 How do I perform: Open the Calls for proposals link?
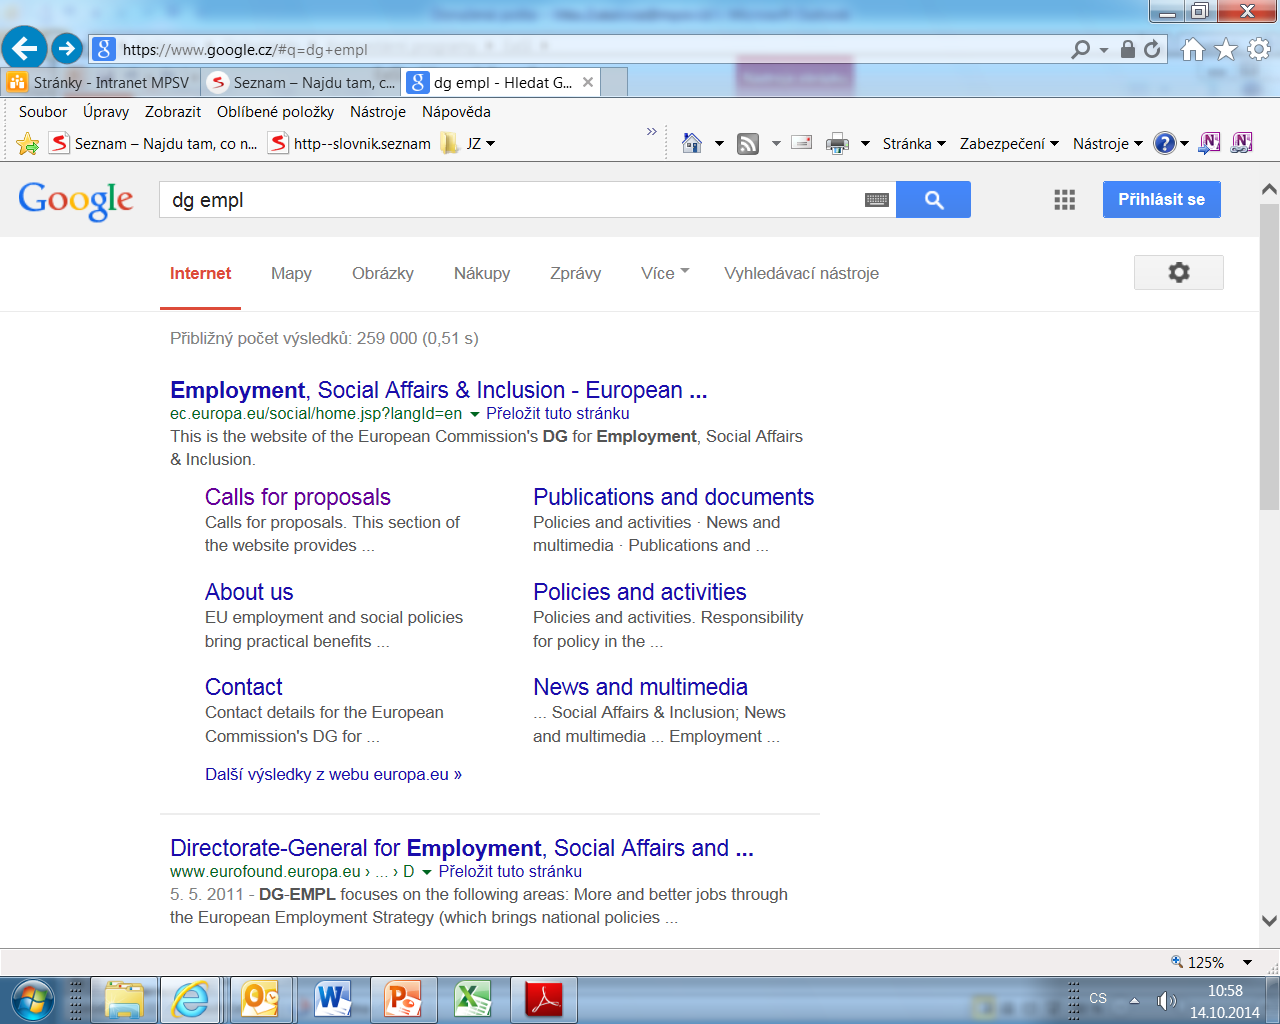coord(298,497)
